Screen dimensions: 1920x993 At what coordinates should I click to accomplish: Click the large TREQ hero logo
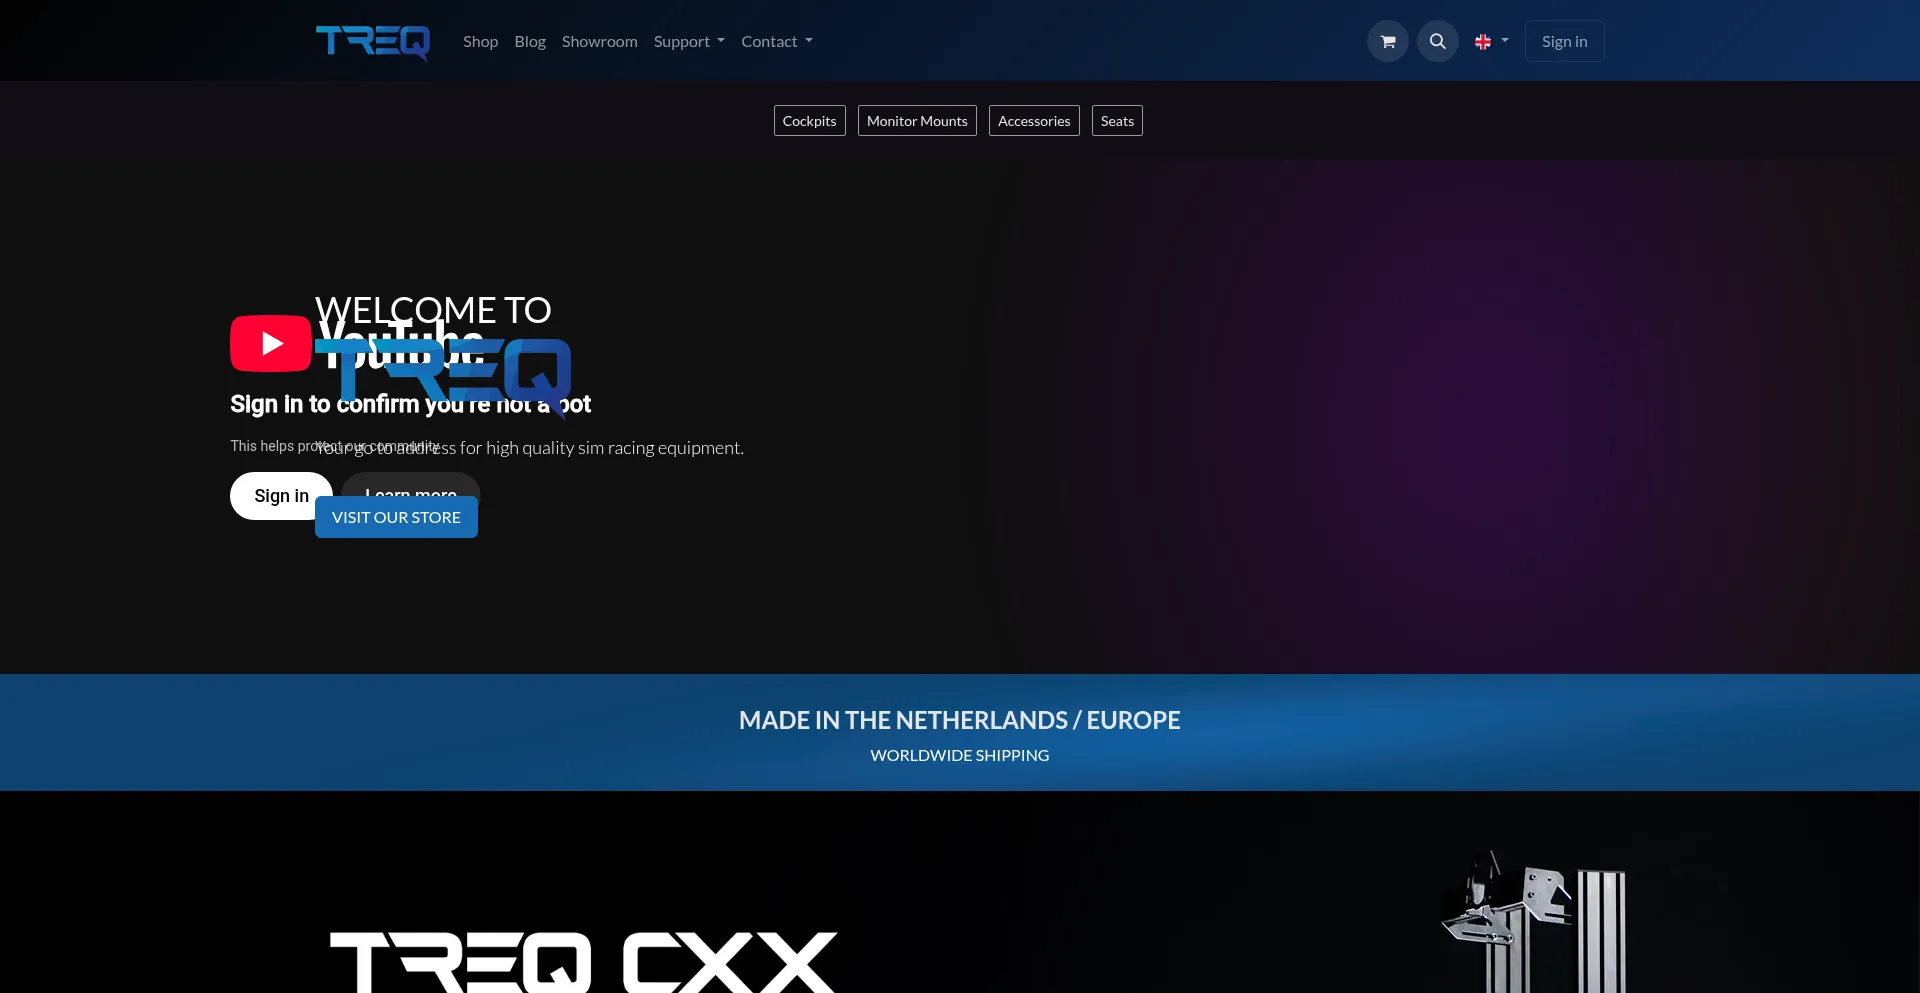(443, 377)
